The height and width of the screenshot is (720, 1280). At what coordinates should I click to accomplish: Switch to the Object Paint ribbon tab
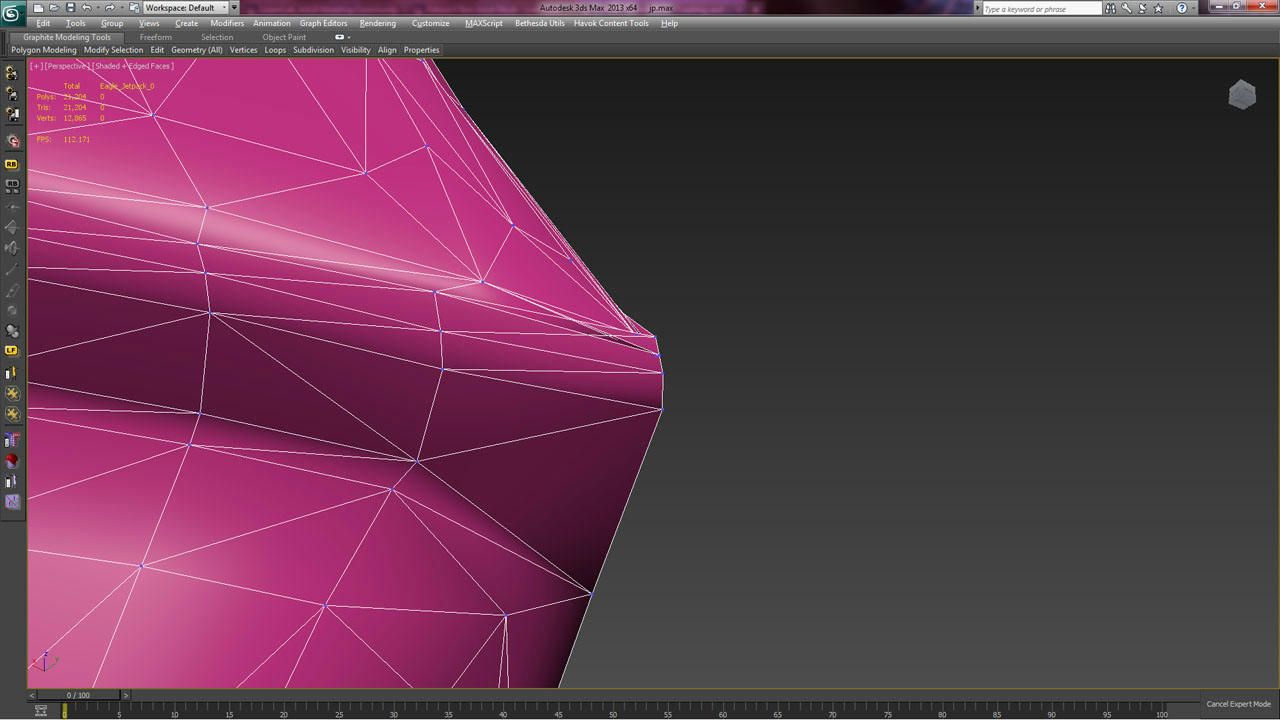click(x=285, y=37)
